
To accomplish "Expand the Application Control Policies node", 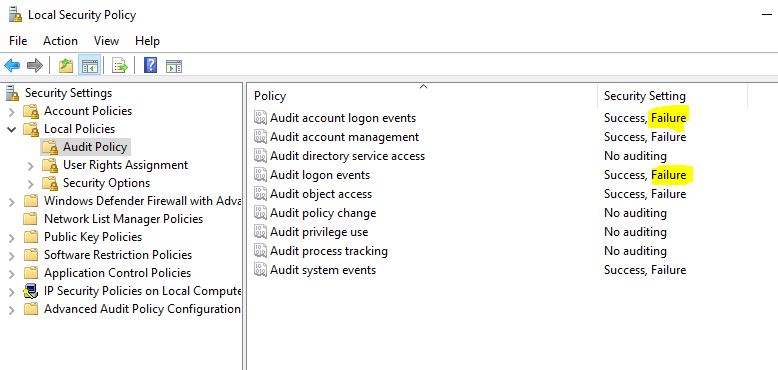I will [x=11, y=273].
